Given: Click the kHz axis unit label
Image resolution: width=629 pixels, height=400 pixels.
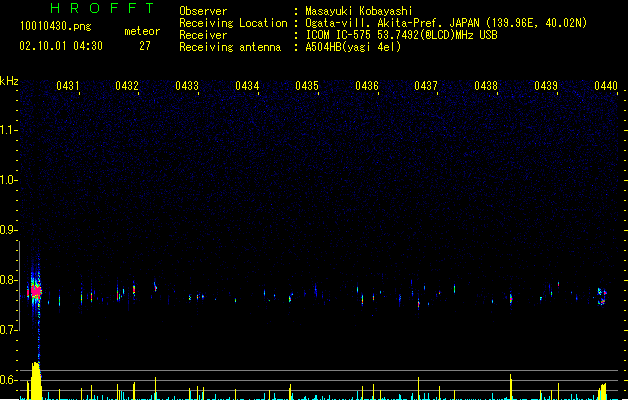Looking at the screenshot, I should click(9, 81).
